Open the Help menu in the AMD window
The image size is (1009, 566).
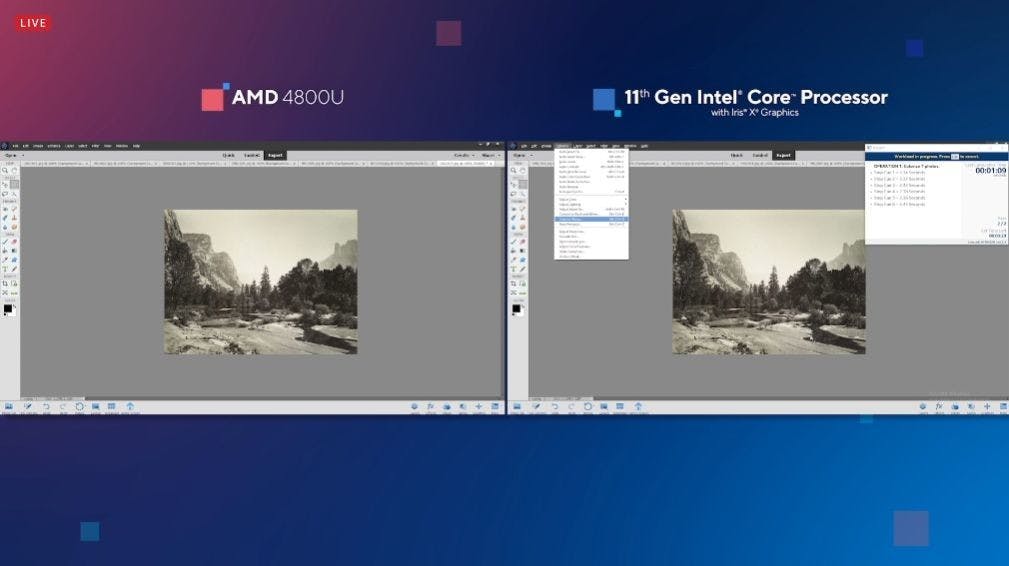136,145
